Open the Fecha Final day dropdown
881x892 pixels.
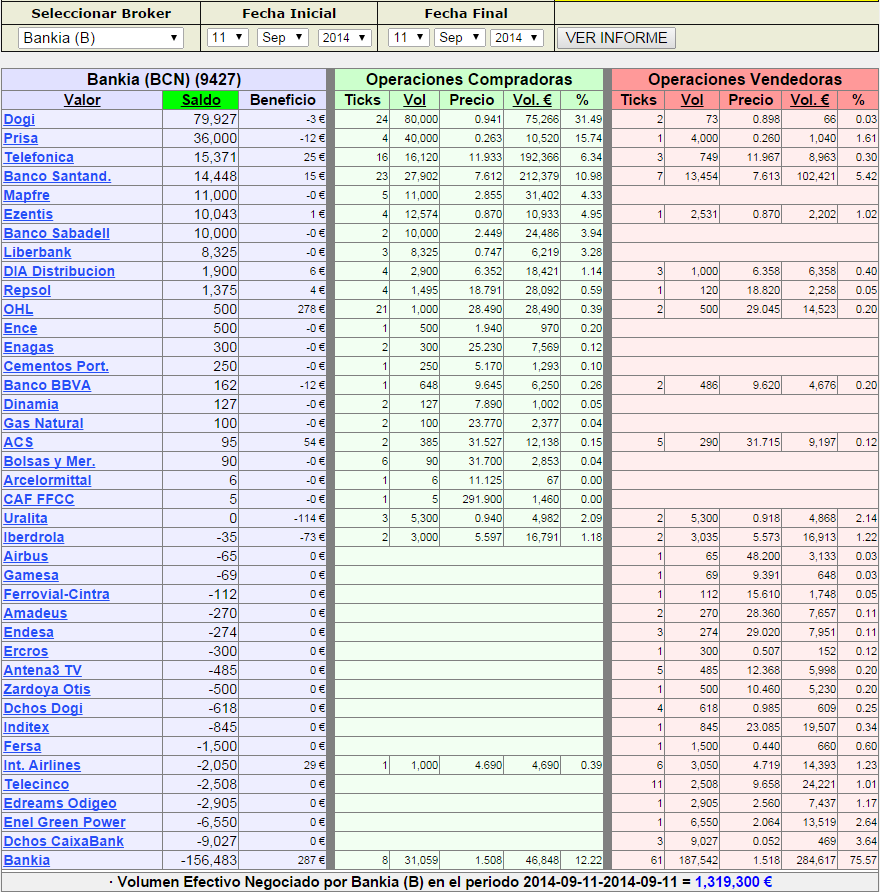pos(408,38)
